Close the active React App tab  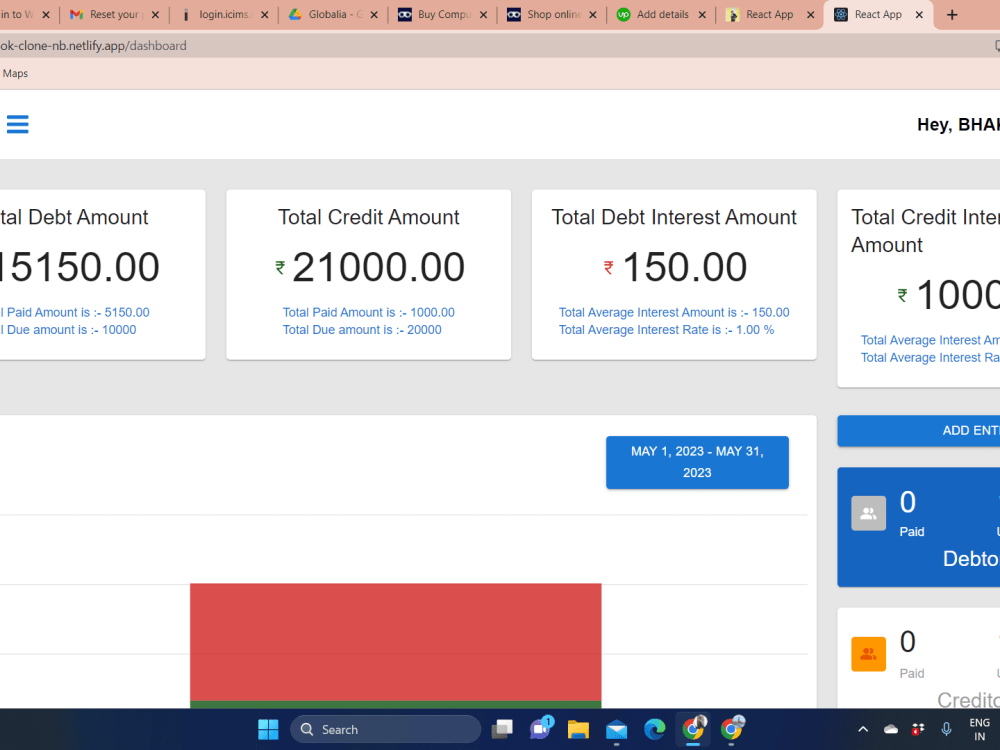point(919,15)
